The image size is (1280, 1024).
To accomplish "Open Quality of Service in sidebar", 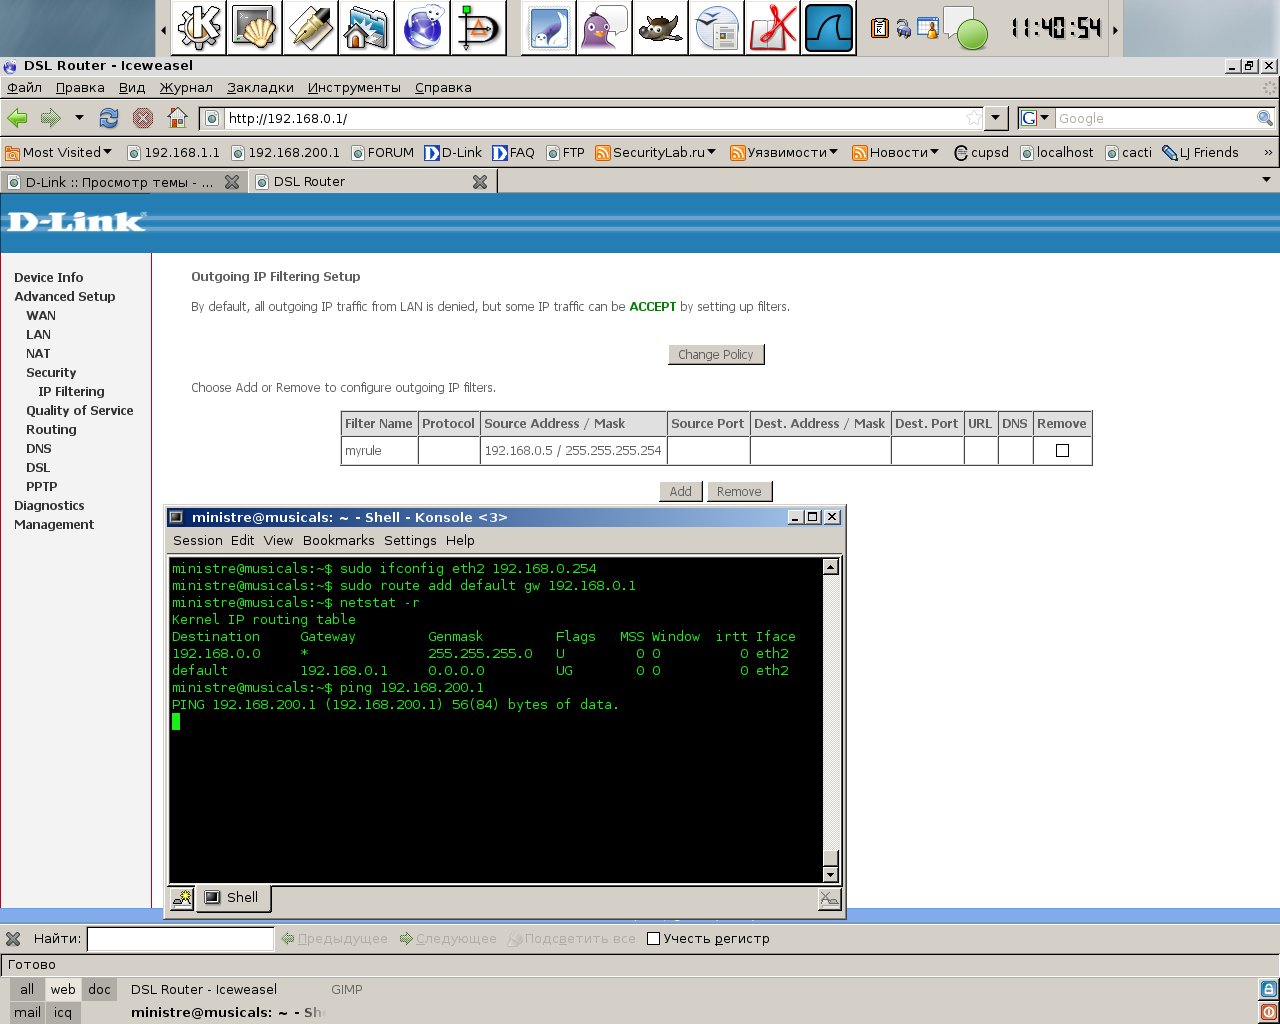I will (x=80, y=411).
